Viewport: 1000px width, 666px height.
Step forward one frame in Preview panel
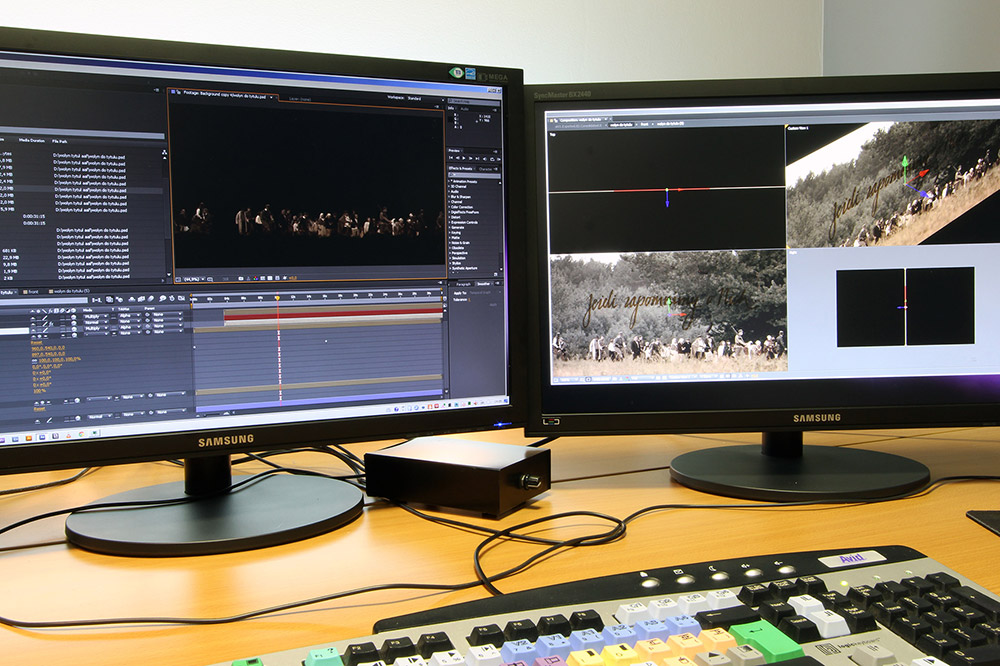point(471,158)
